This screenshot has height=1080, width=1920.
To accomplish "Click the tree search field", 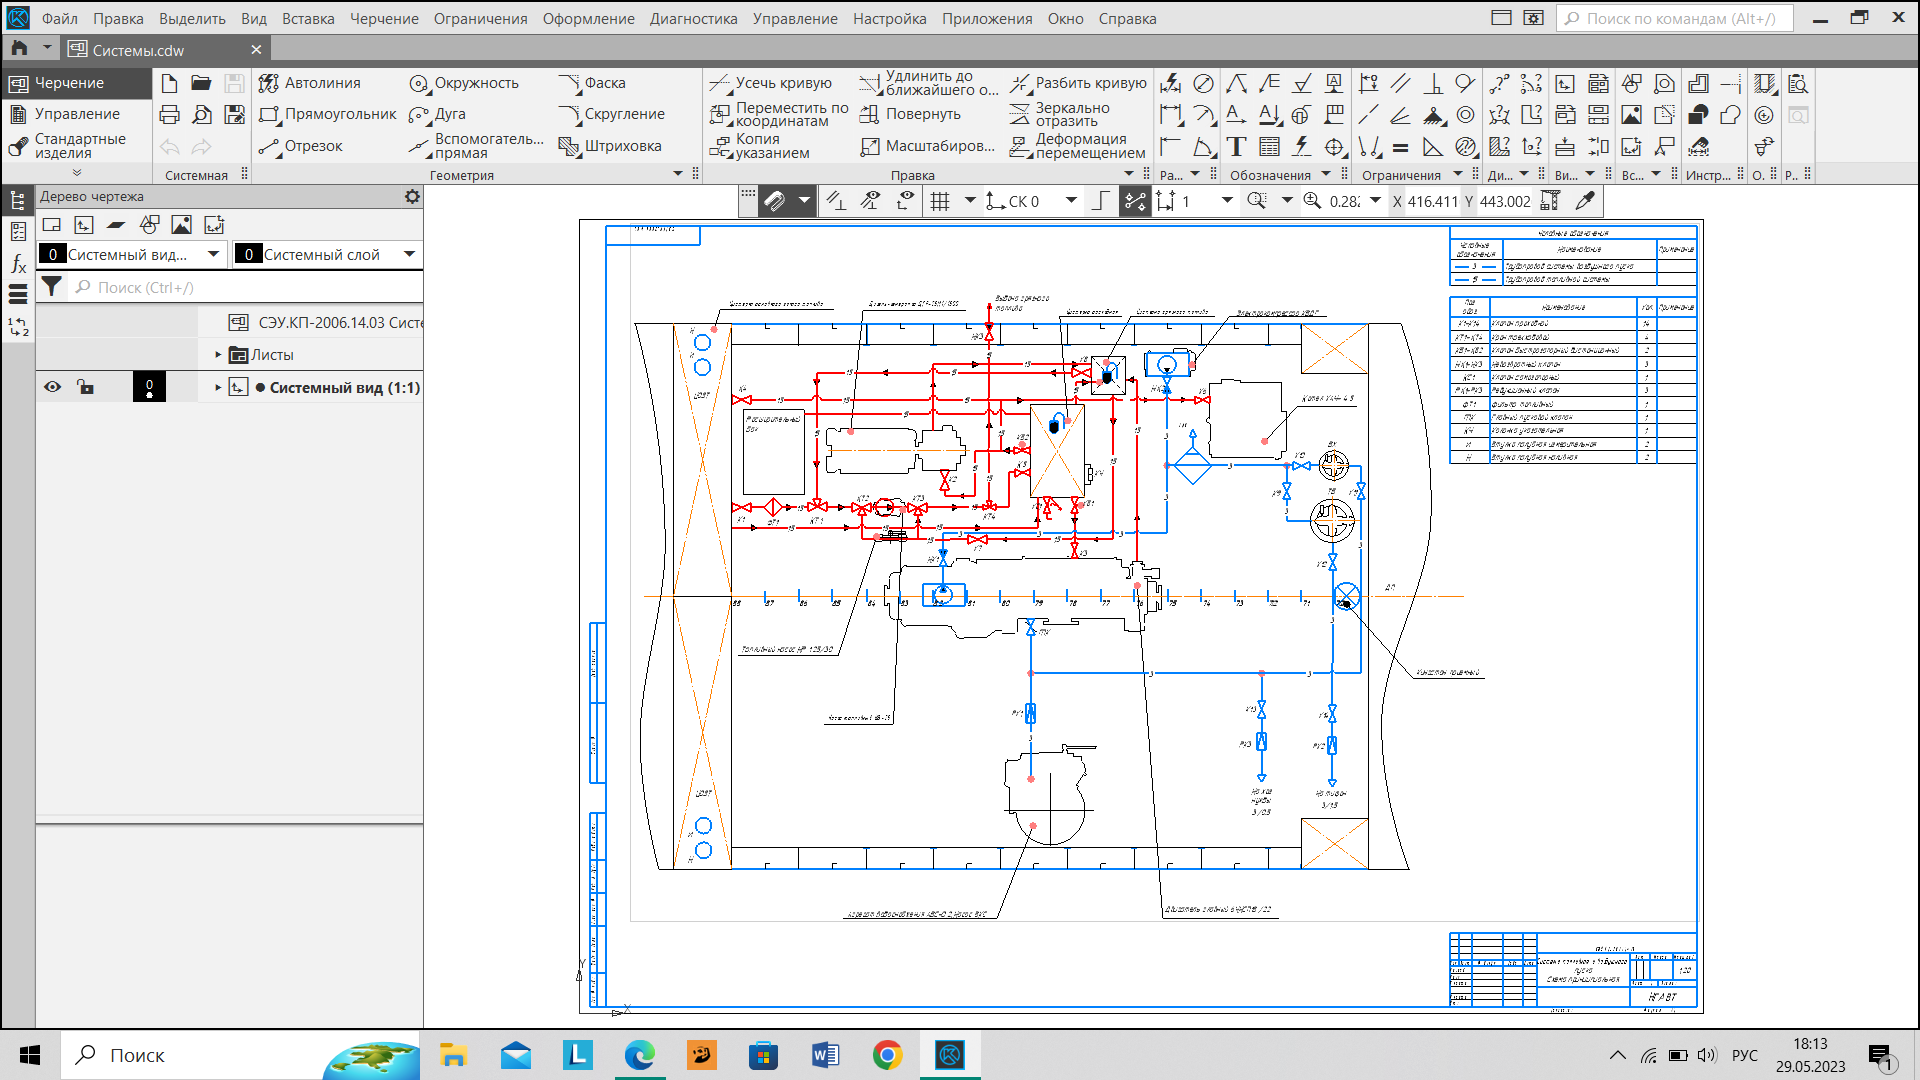I will click(x=246, y=287).
